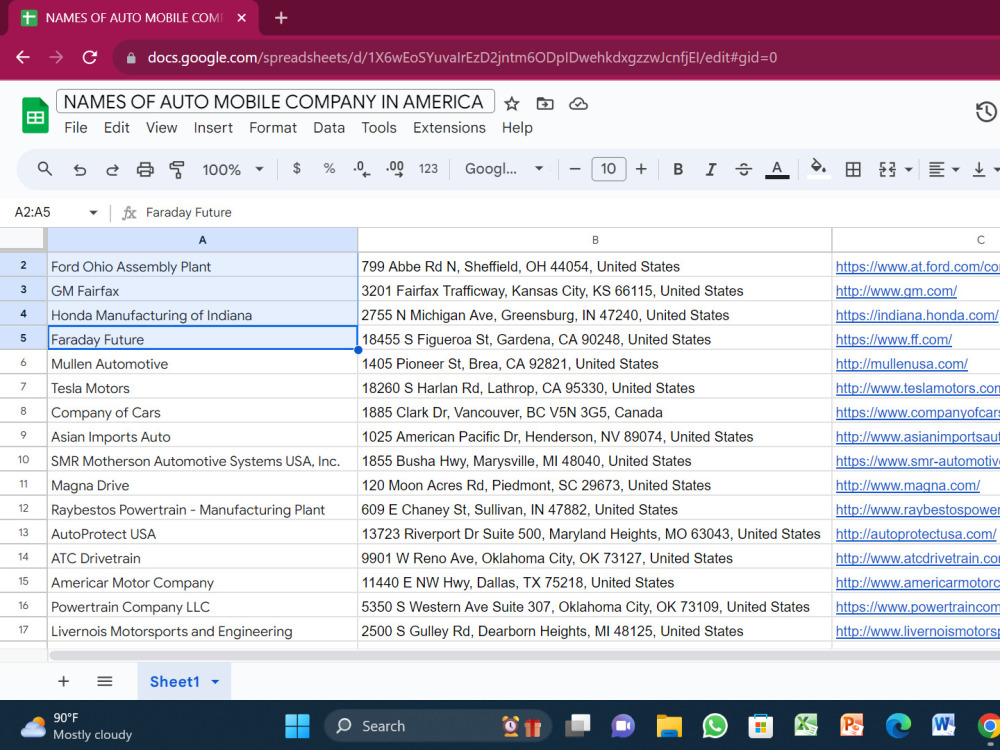Open the Format menu

[x=273, y=128]
